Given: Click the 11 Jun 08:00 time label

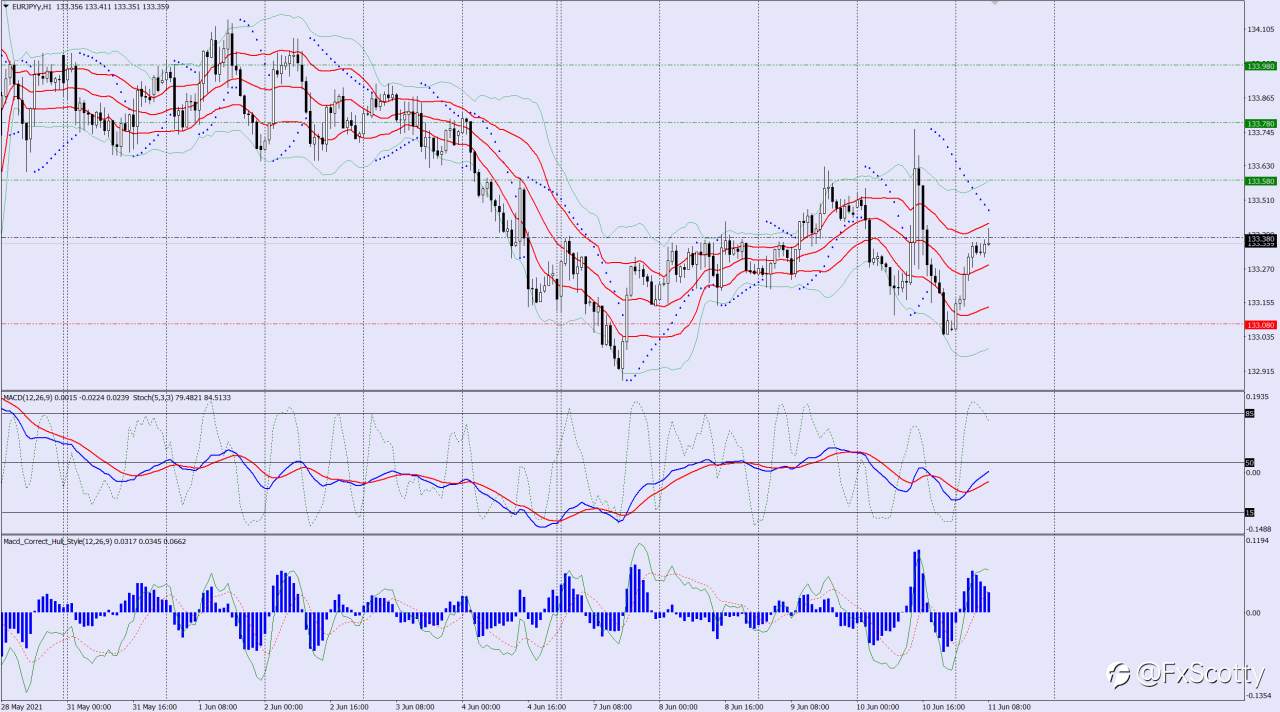Looking at the screenshot, I should pos(1009,706).
